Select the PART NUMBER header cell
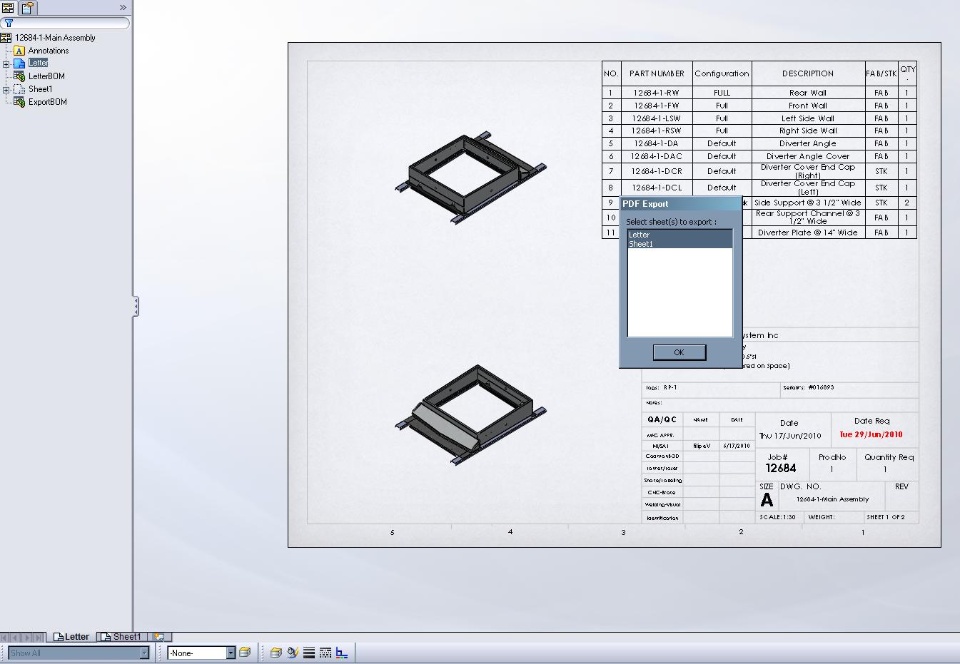This screenshot has width=960, height=664. [x=656, y=73]
